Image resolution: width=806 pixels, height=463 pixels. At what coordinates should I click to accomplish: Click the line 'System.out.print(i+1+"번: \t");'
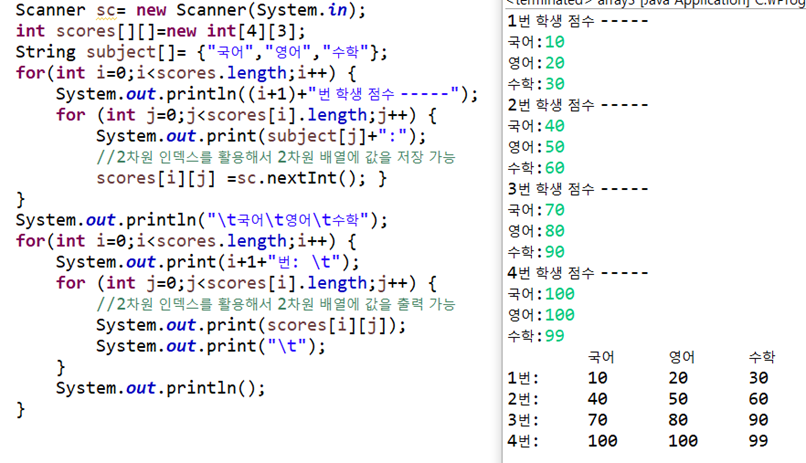click(208, 262)
